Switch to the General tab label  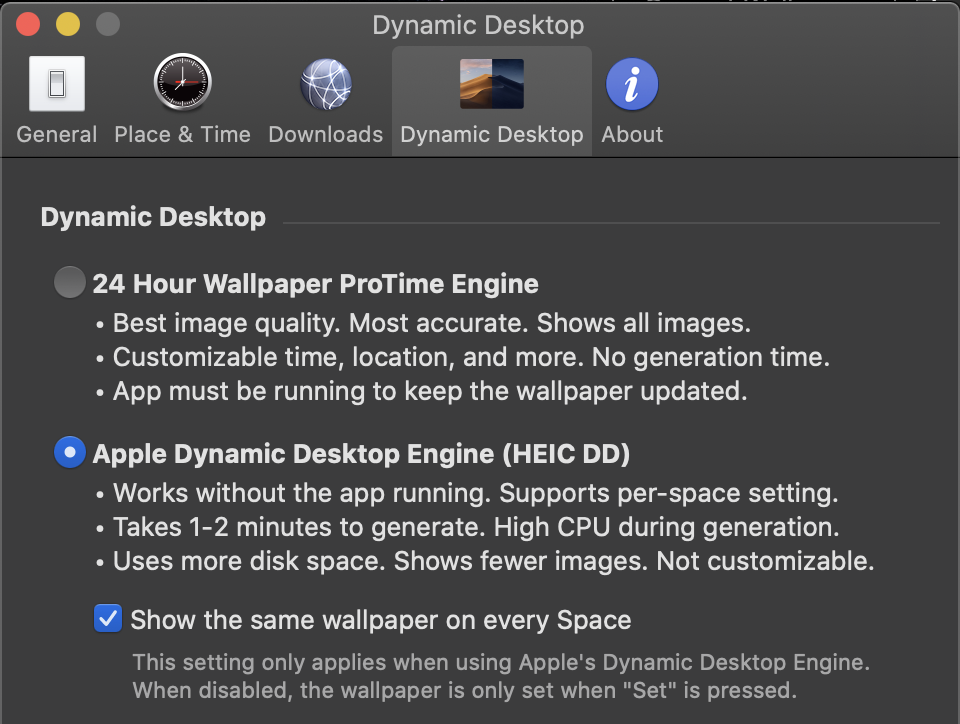[x=57, y=135]
